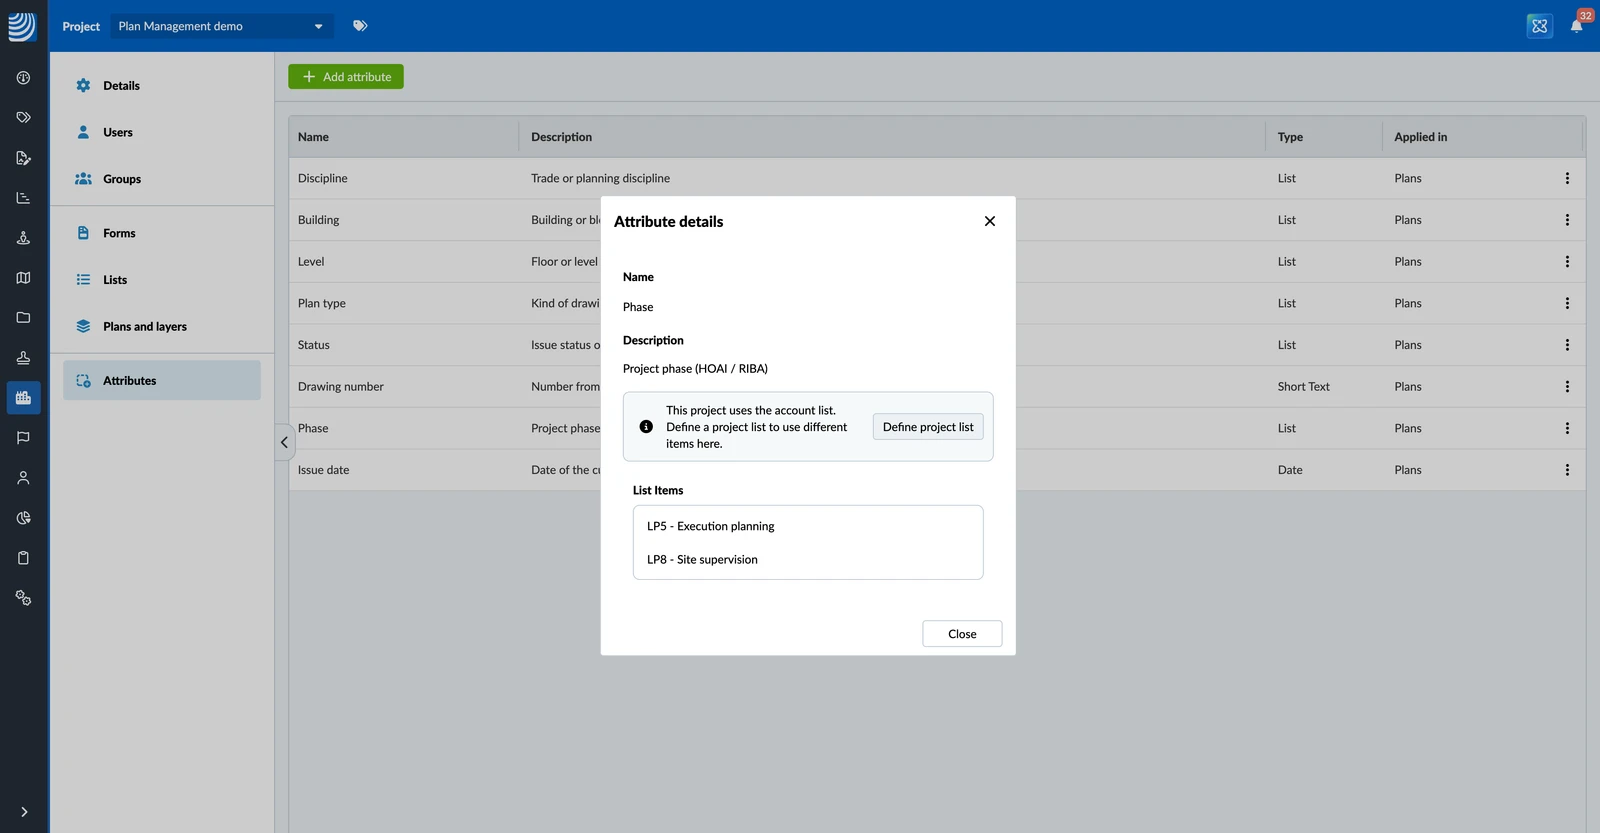
Task: Expand the left navigation rail arrow
Action: pos(24,812)
